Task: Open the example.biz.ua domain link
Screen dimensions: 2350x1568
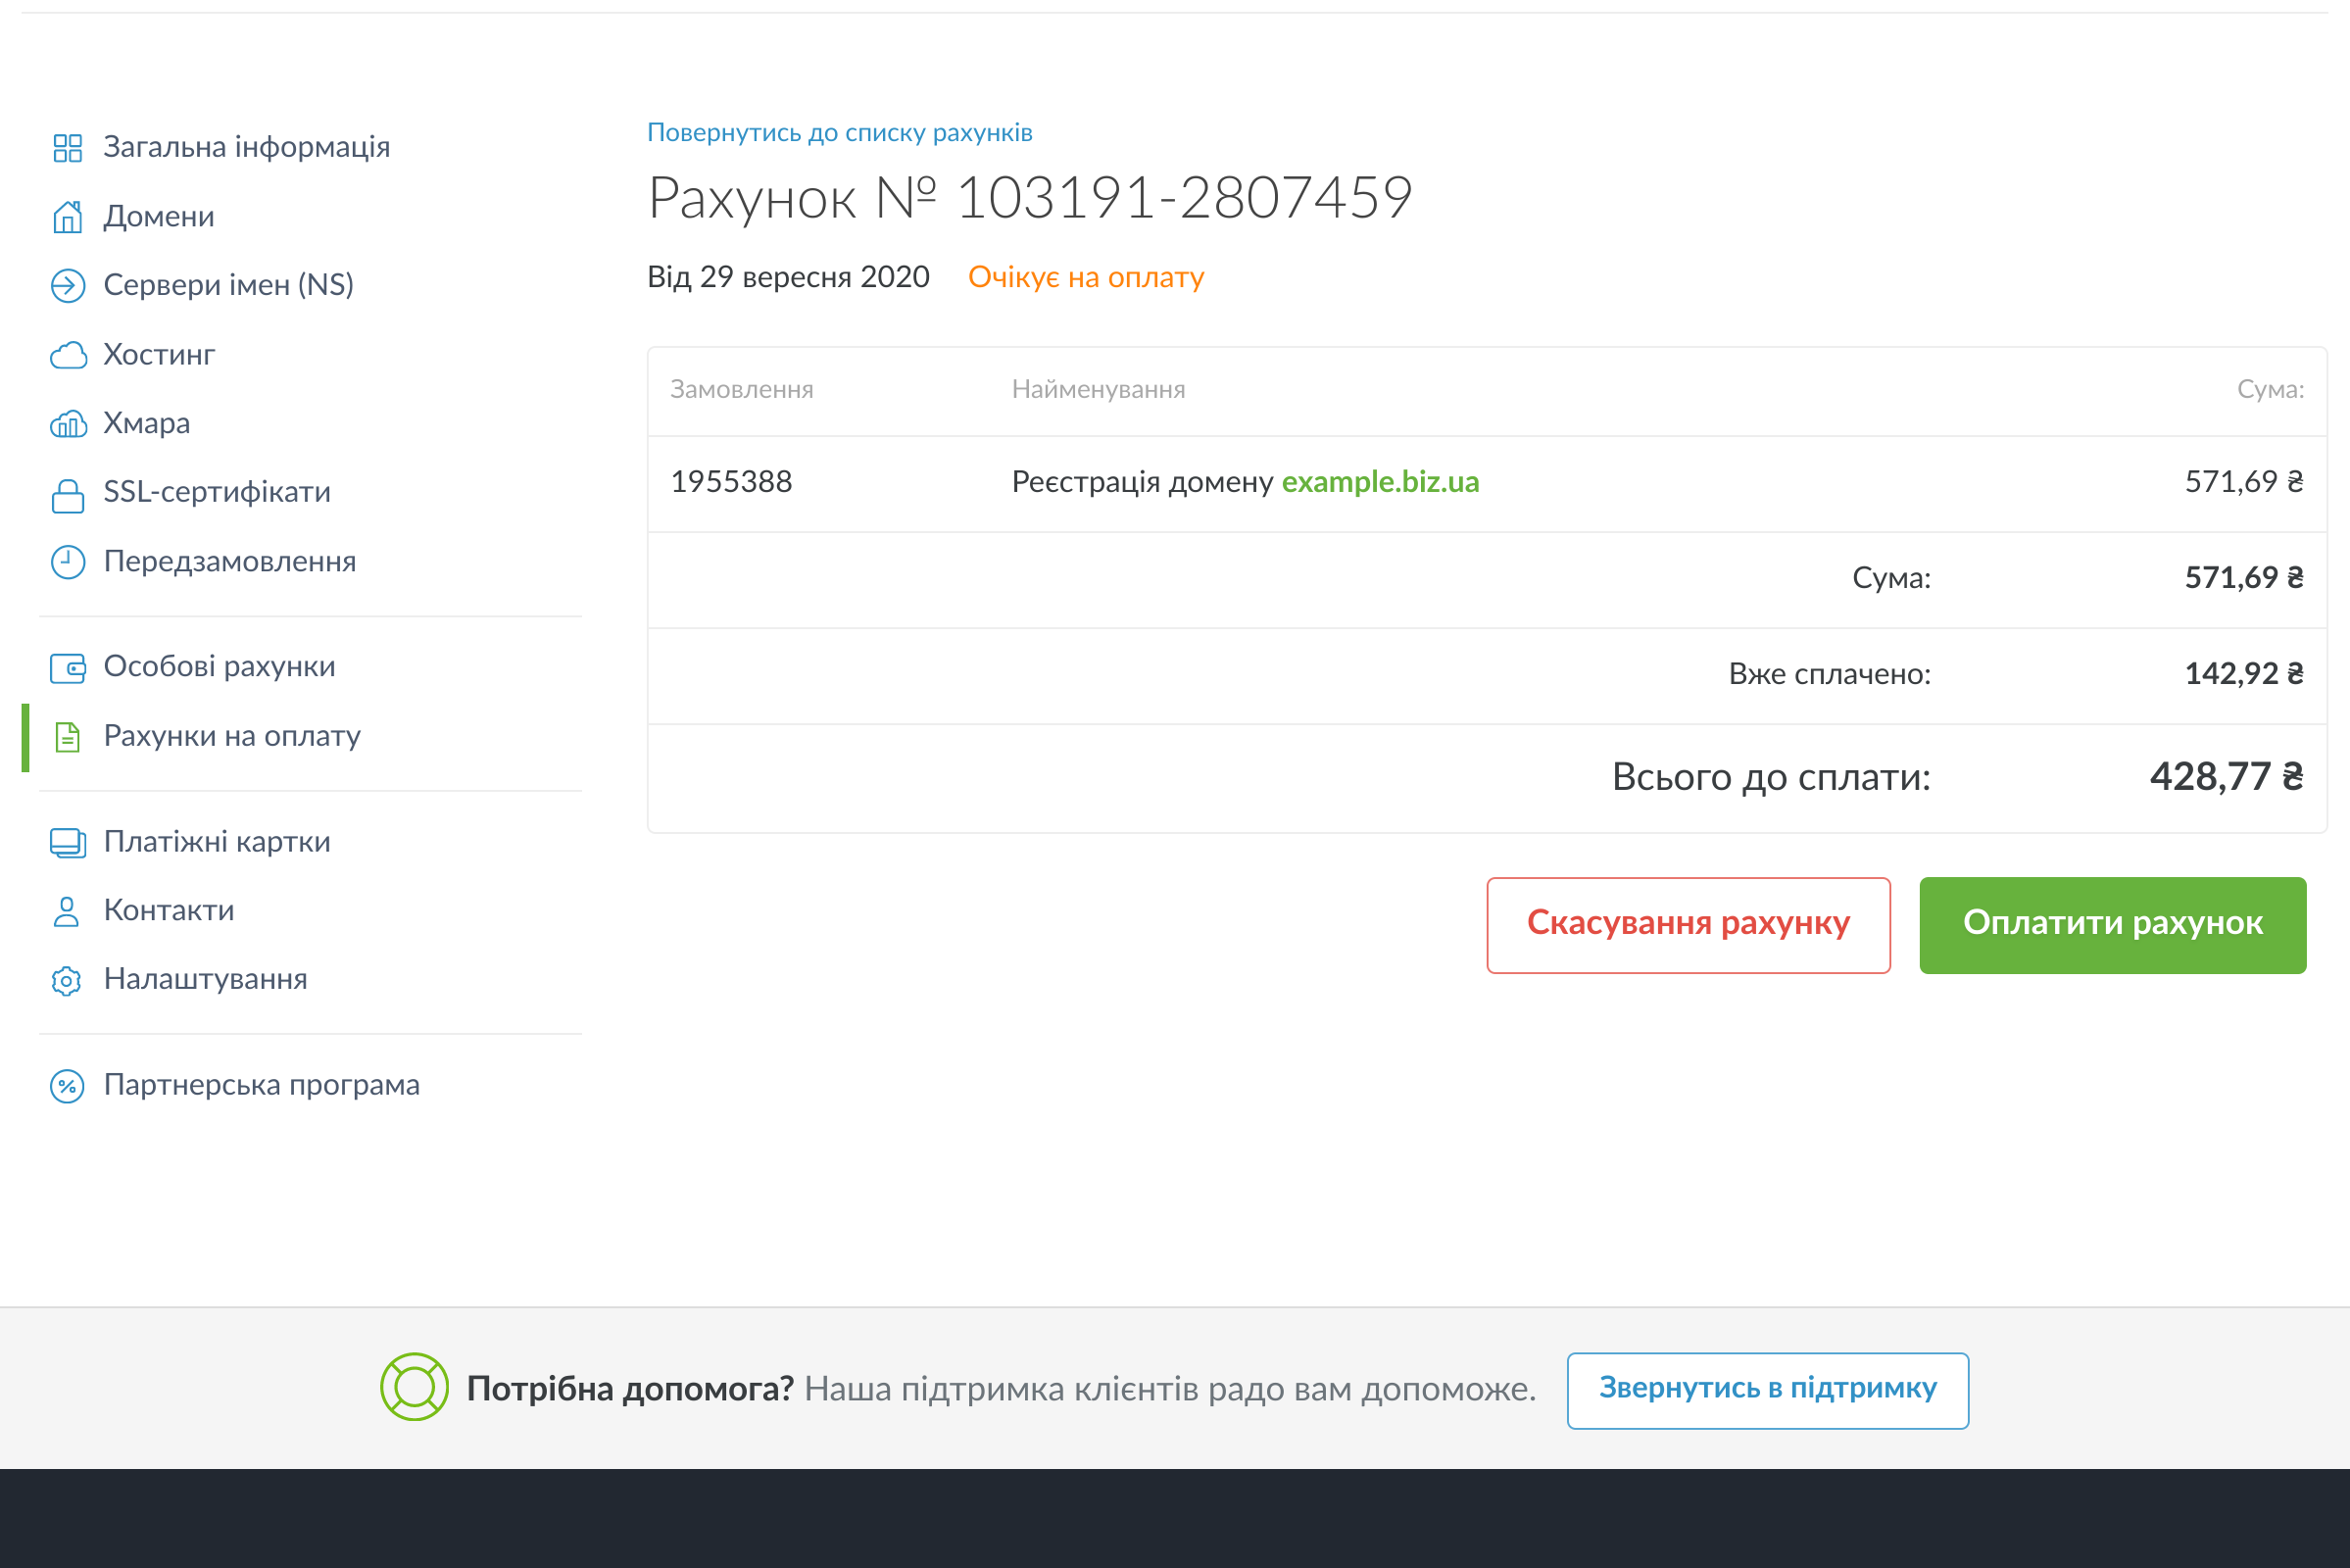Action: (x=1379, y=482)
